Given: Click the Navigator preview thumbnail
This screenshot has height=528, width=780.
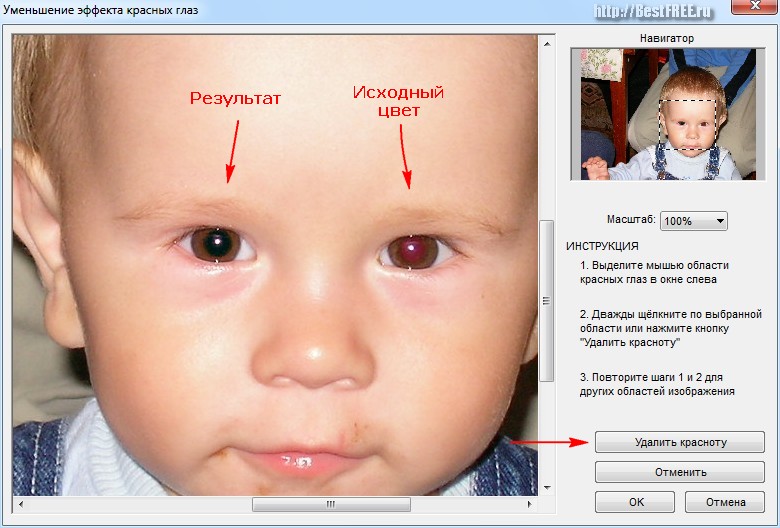Looking at the screenshot, I should click(668, 114).
